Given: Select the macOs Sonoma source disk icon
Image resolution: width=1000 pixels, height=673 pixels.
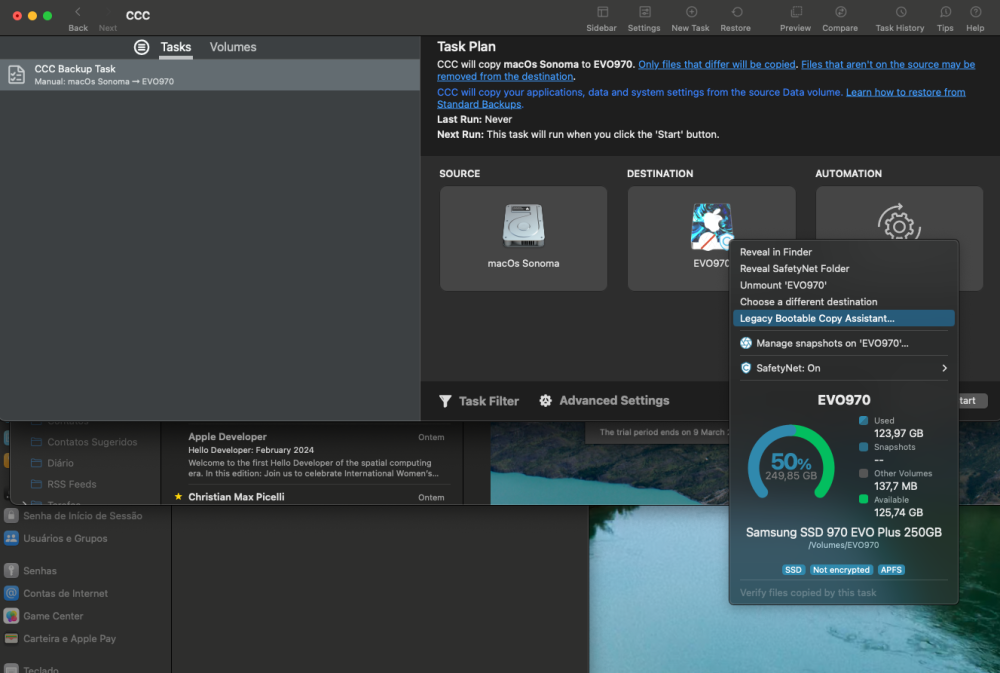Looking at the screenshot, I should point(524,225).
